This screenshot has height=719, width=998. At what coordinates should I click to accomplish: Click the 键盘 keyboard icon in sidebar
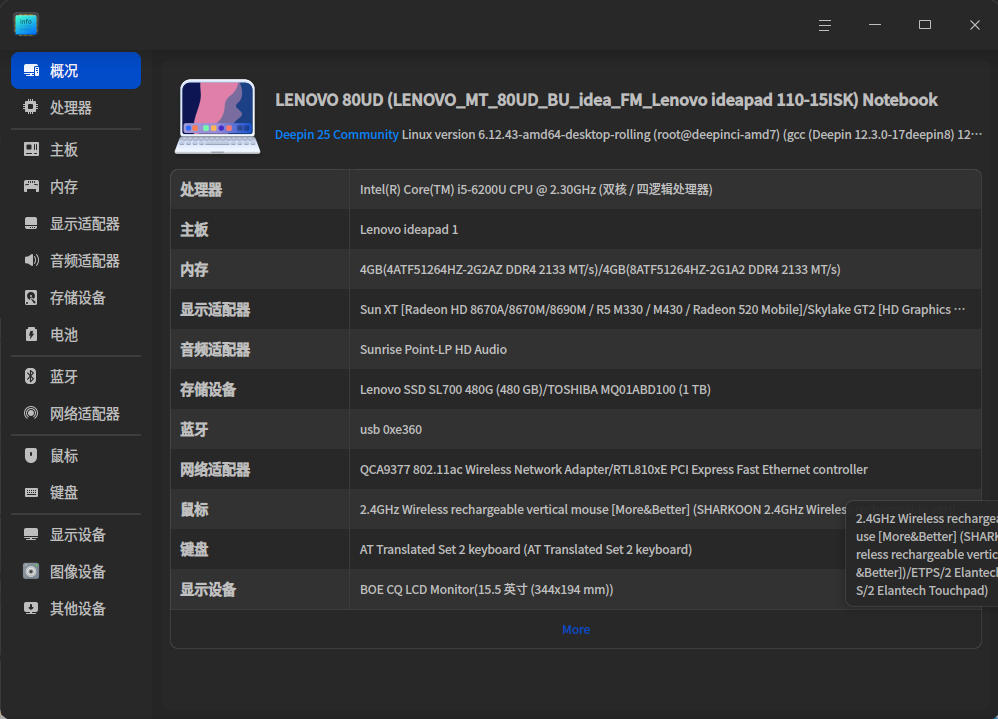(x=31, y=492)
